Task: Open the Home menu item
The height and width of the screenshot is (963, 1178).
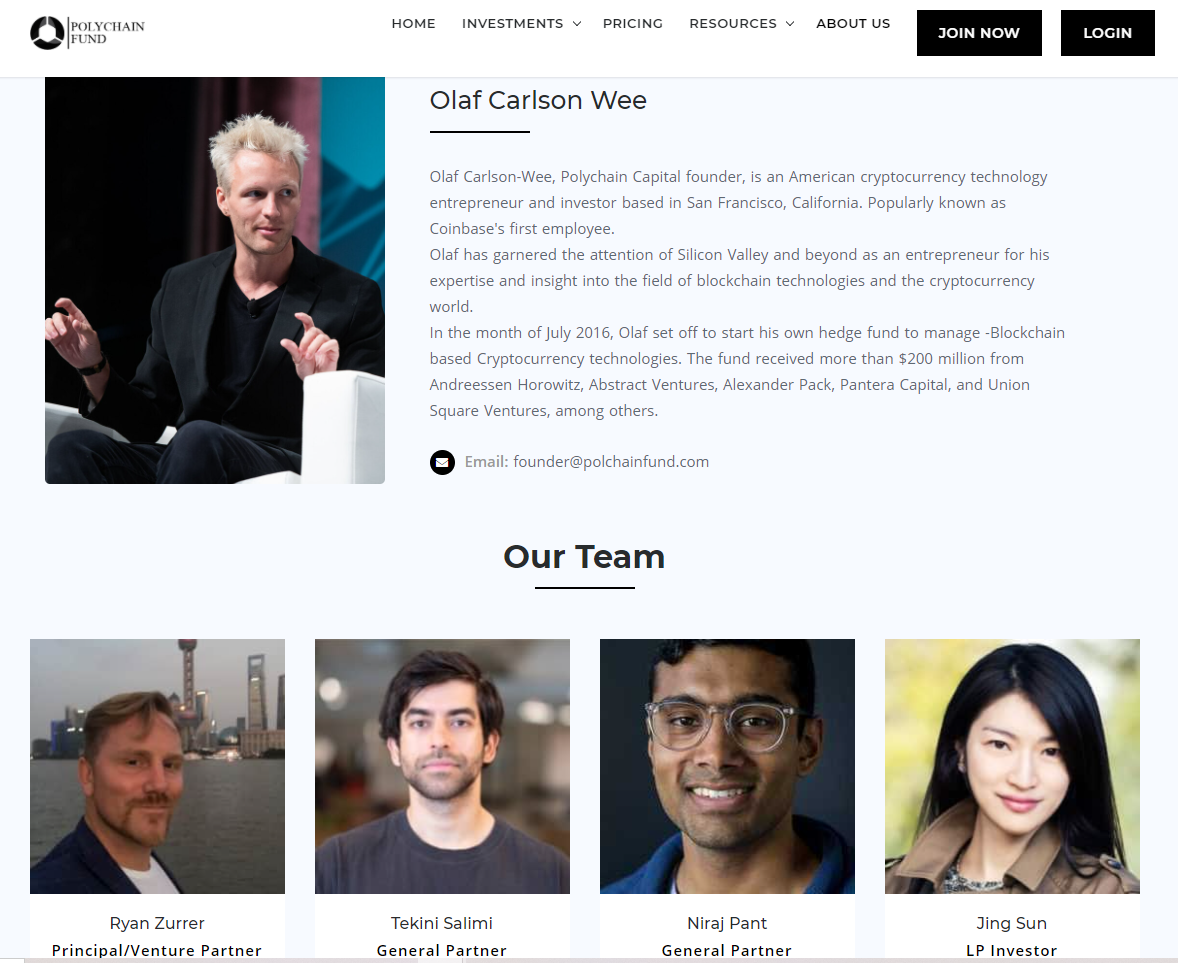Action: [x=413, y=23]
